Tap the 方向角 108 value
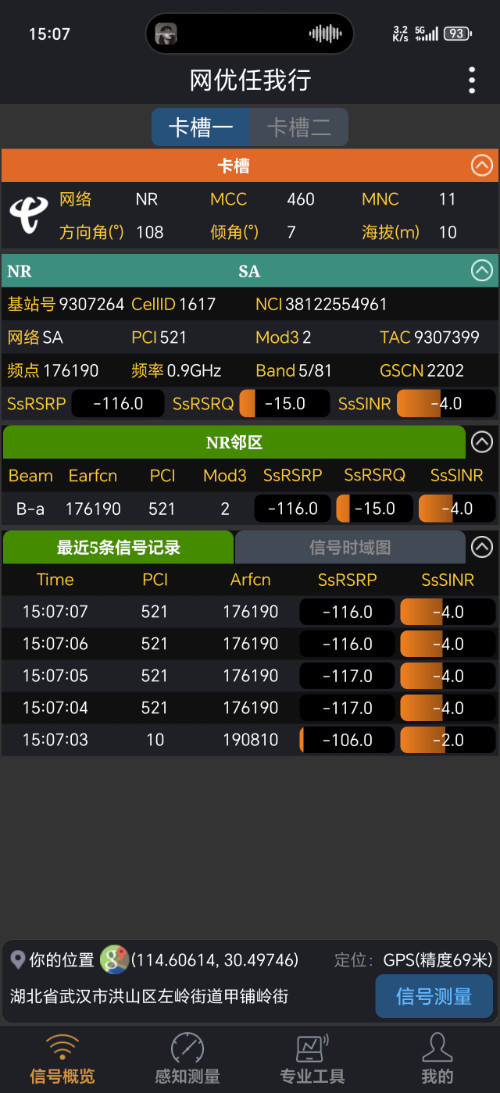Screen dimensions: 500x1093 [150, 232]
